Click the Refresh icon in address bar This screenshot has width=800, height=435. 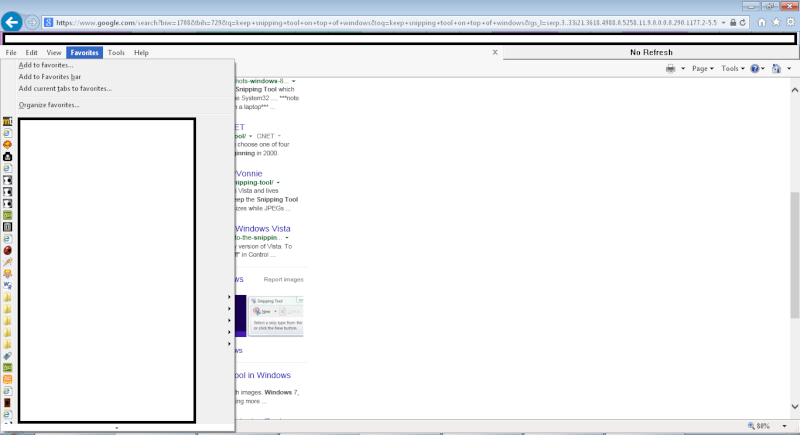coord(743,22)
